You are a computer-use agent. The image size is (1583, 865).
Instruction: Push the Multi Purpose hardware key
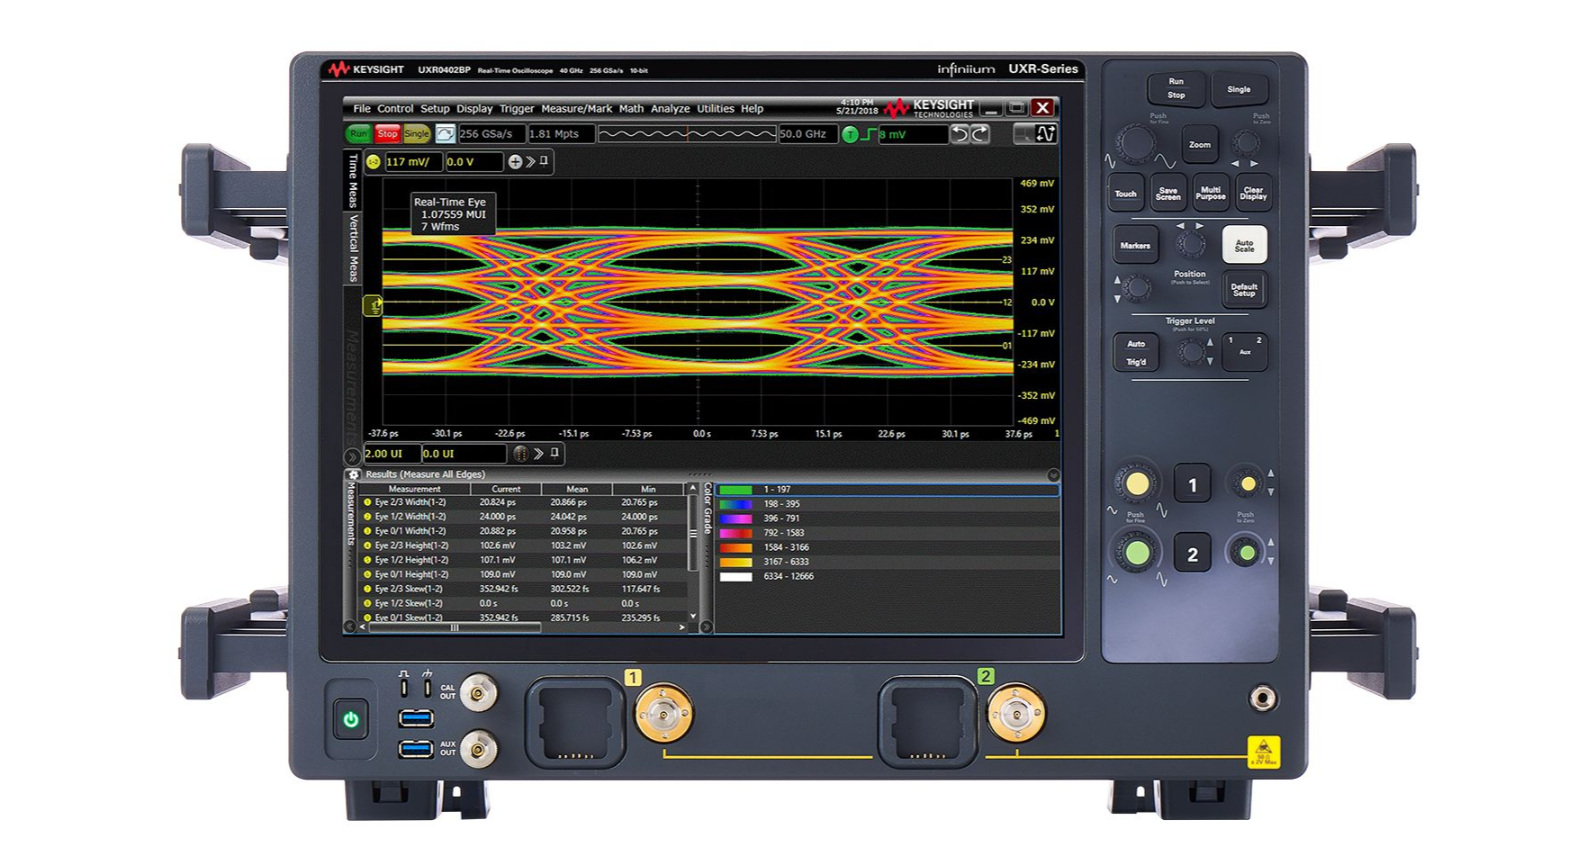point(1210,193)
